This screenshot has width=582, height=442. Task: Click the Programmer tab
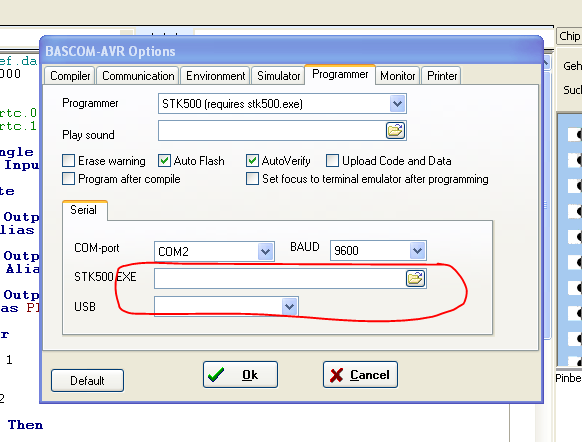(340, 74)
